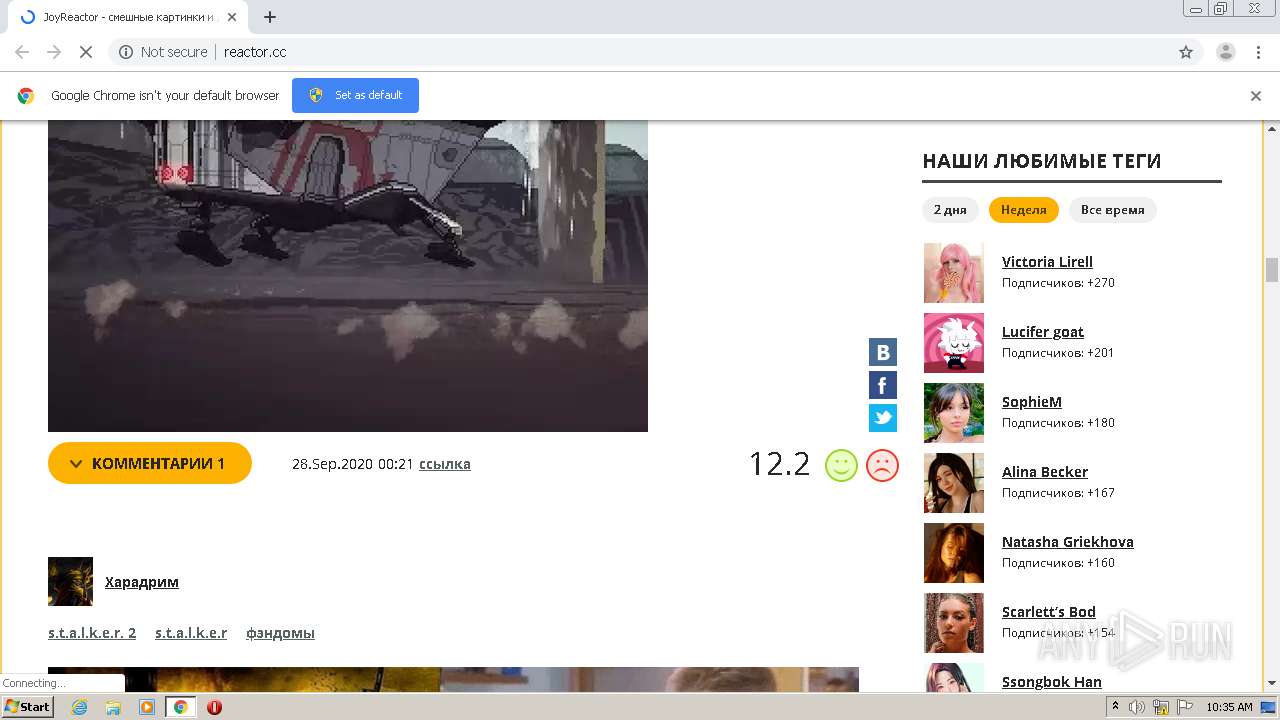Click SophieM avatar thumbnail

[954, 413]
